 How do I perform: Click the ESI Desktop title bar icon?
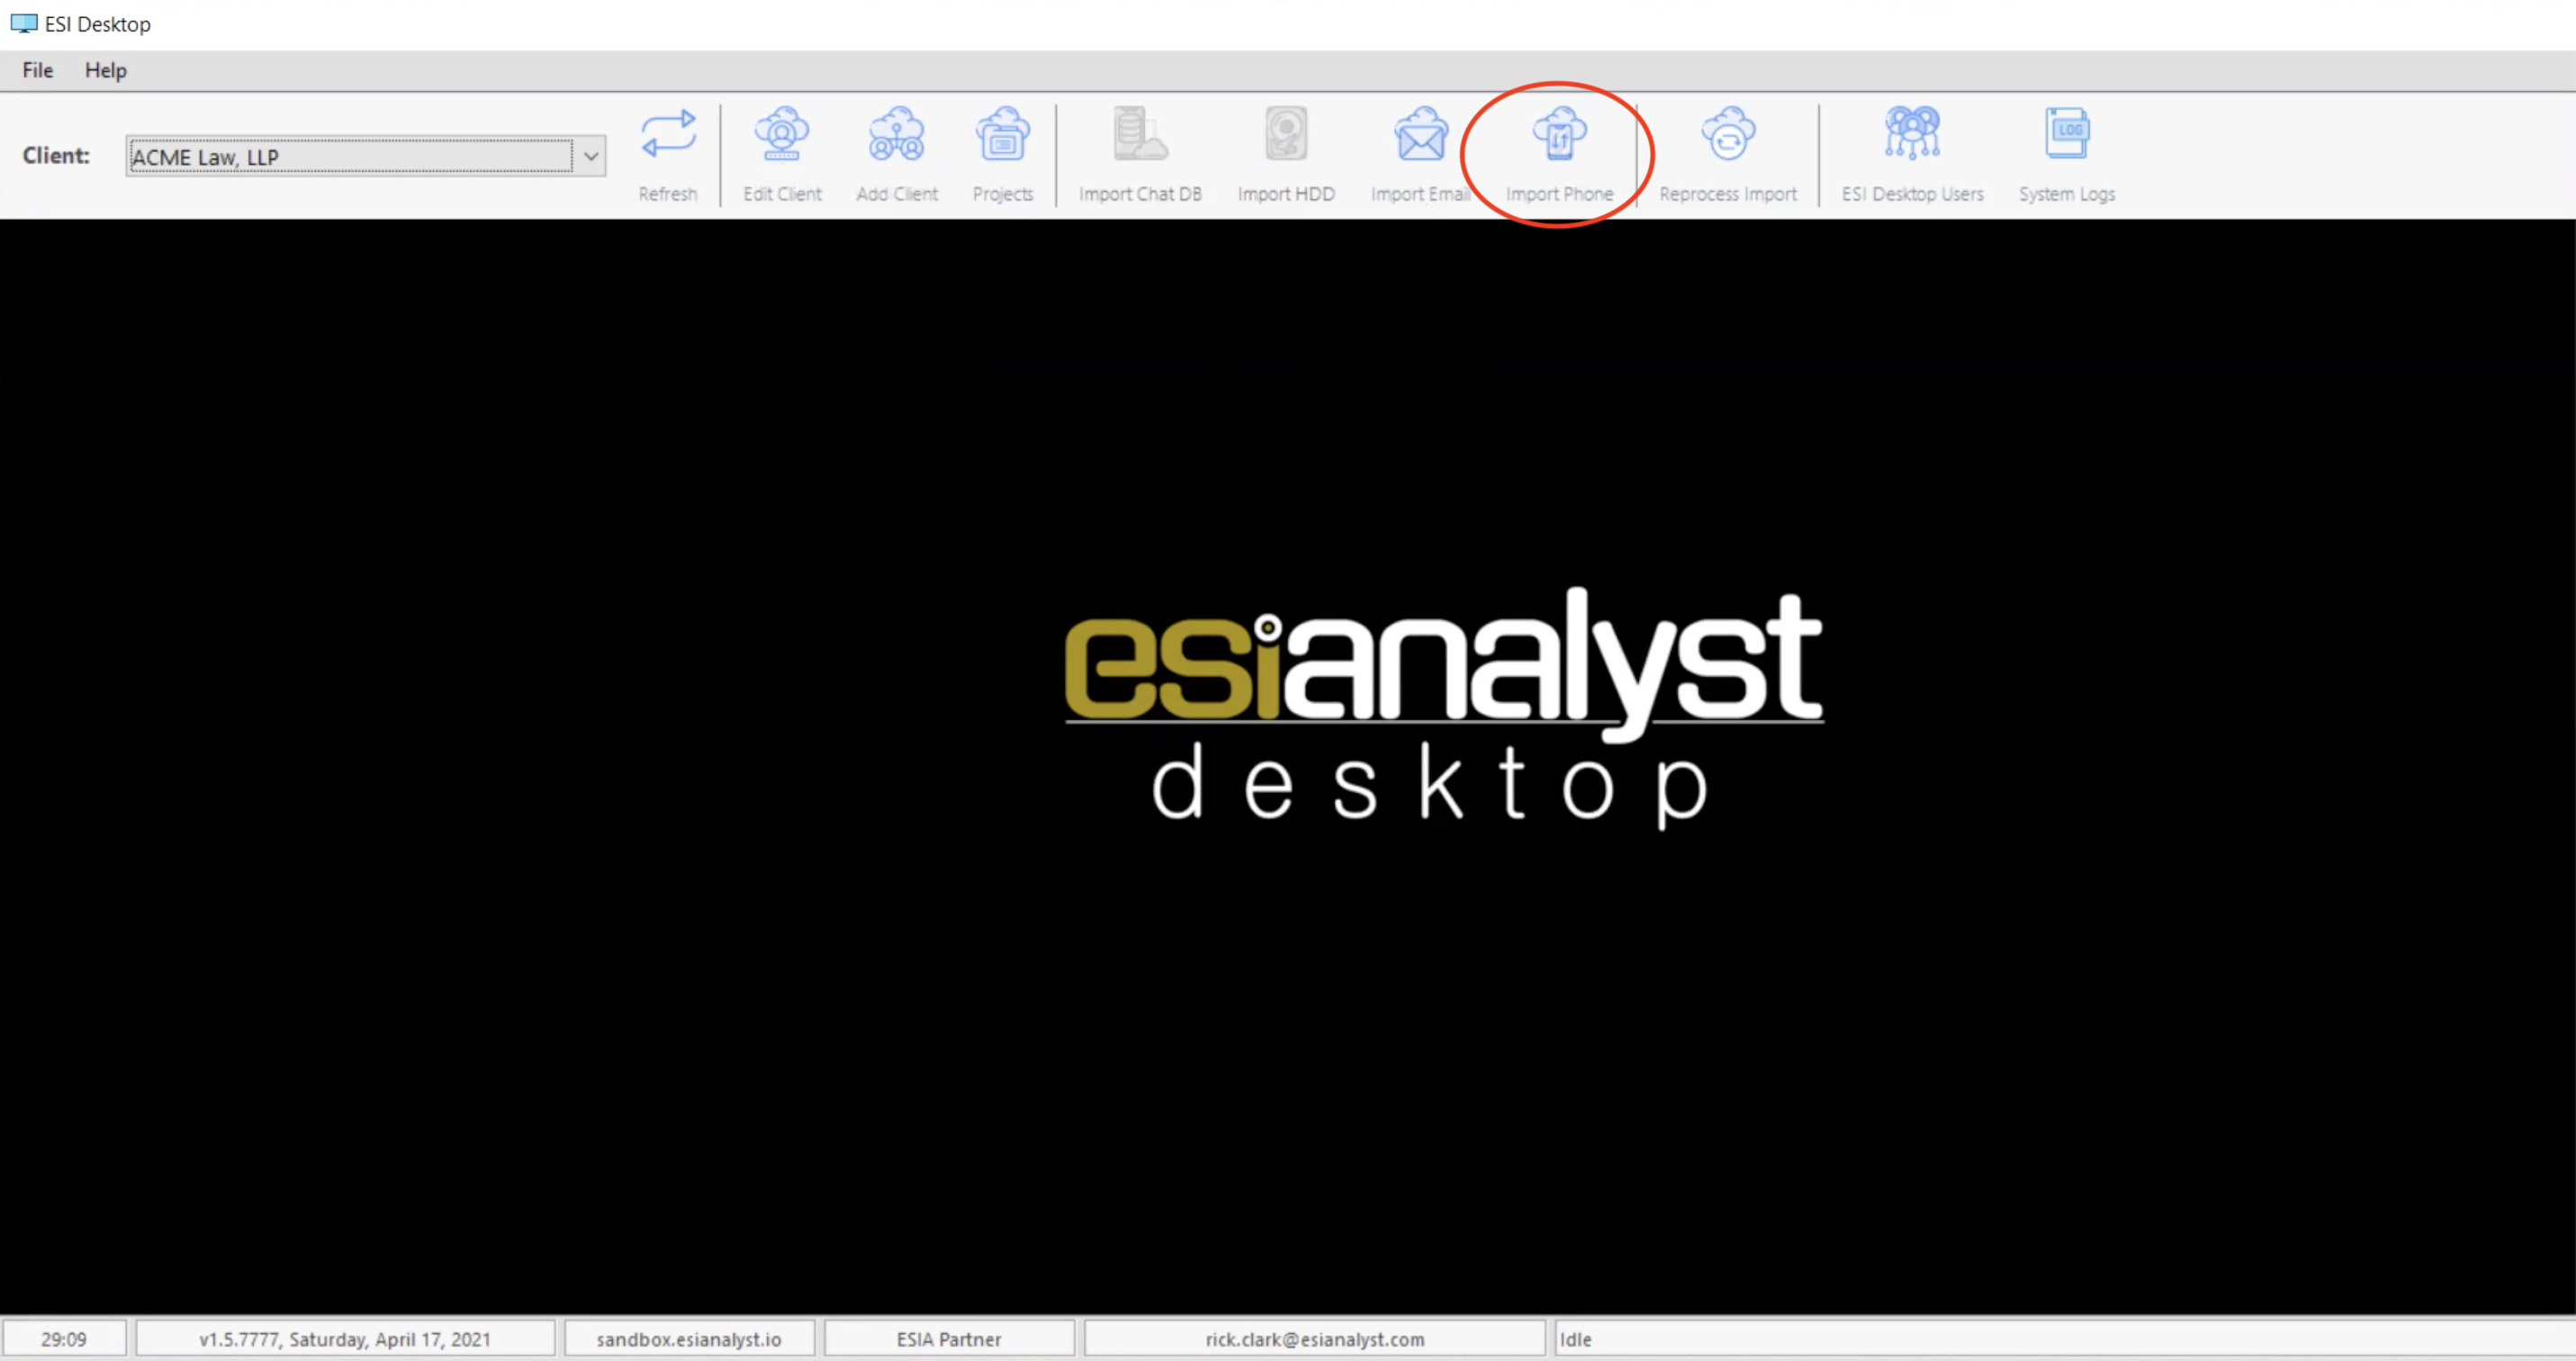23,23
